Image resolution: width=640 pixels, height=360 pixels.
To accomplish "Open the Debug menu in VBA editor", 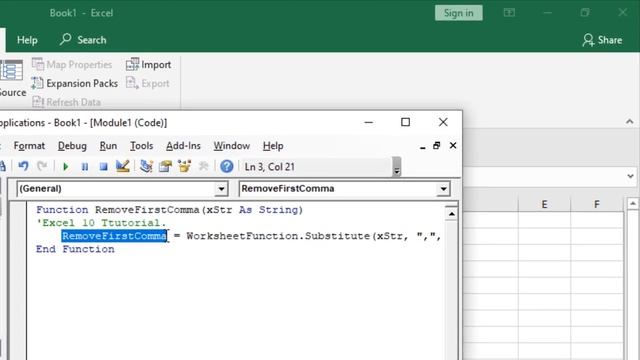I will (x=72, y=146).
